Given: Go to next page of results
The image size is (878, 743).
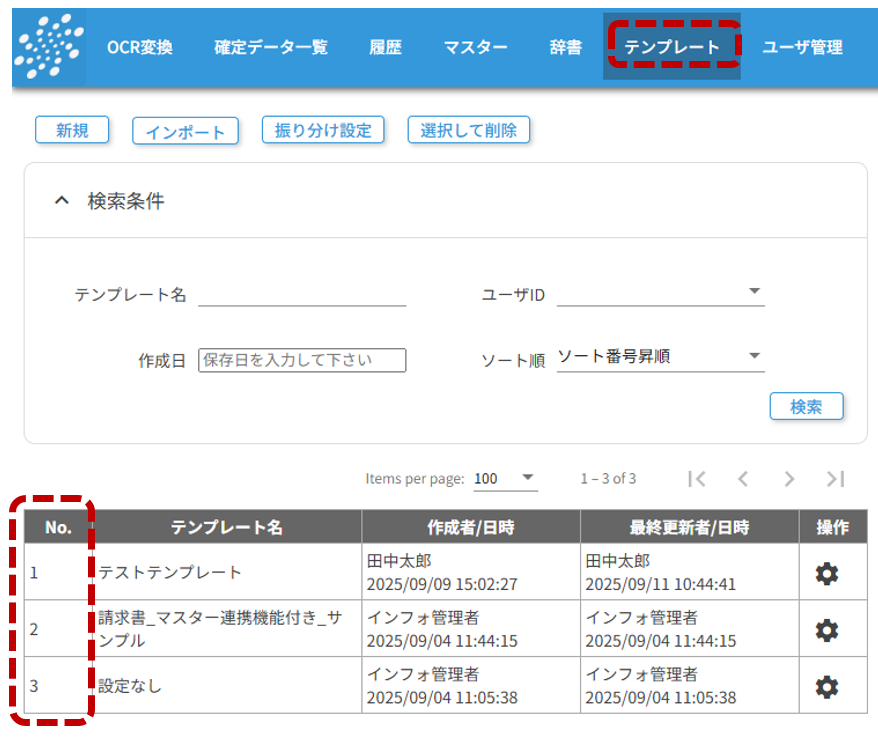Looking at the screenshot, I should [789, 479].
